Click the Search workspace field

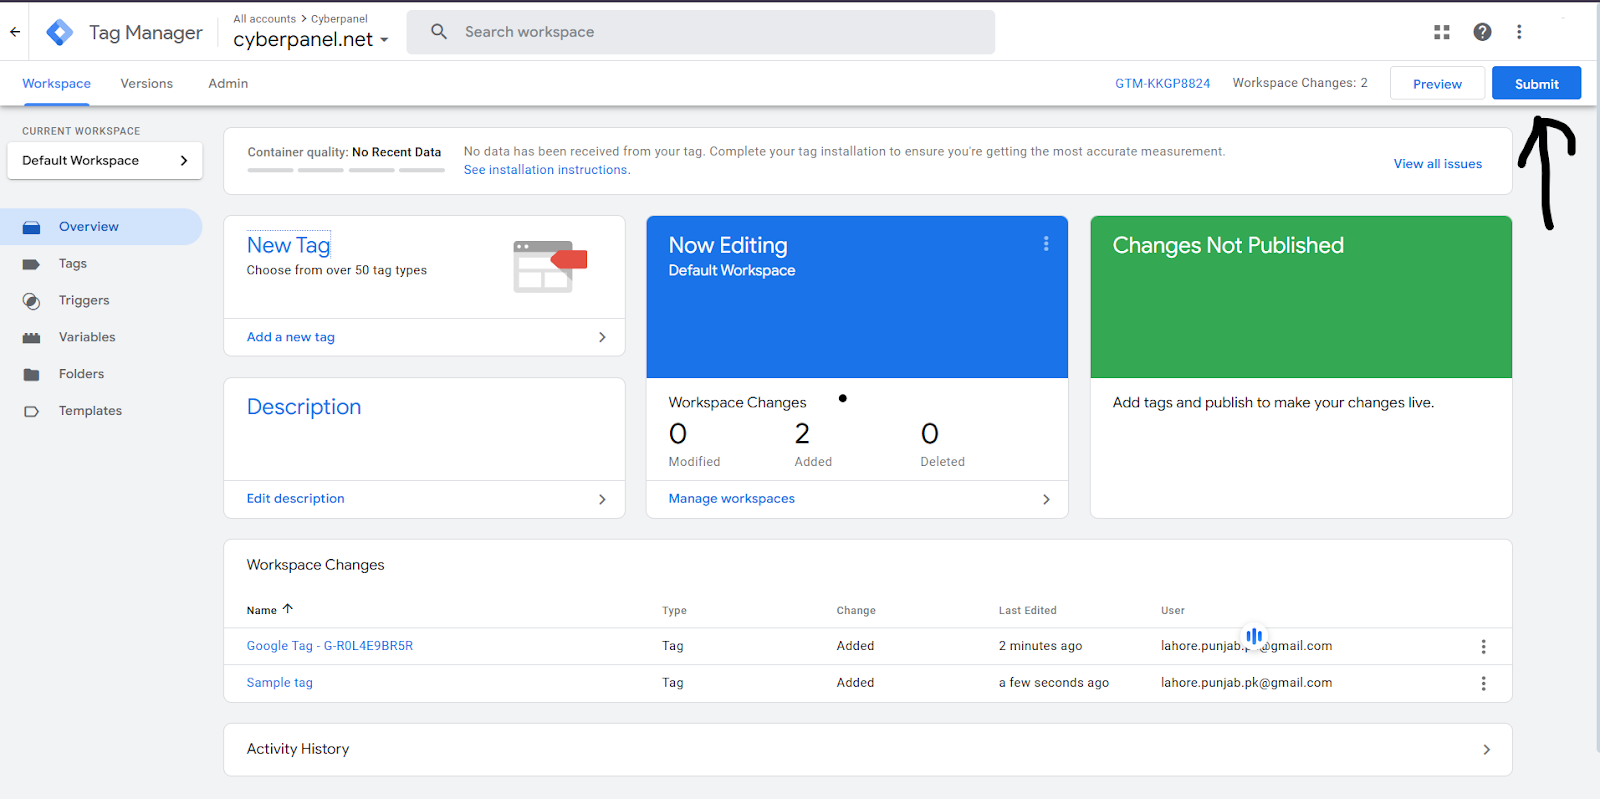701,32
